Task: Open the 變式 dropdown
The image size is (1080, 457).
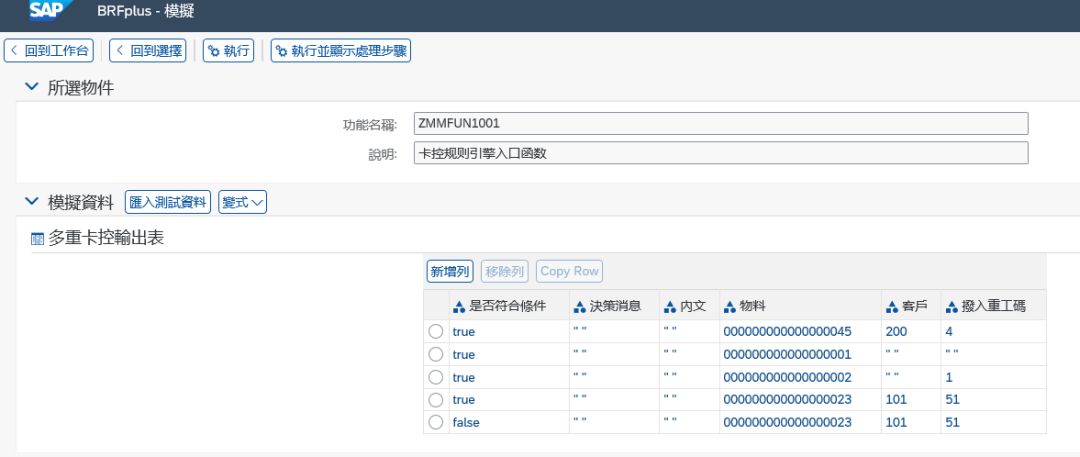Action: [x=242, y=202]
